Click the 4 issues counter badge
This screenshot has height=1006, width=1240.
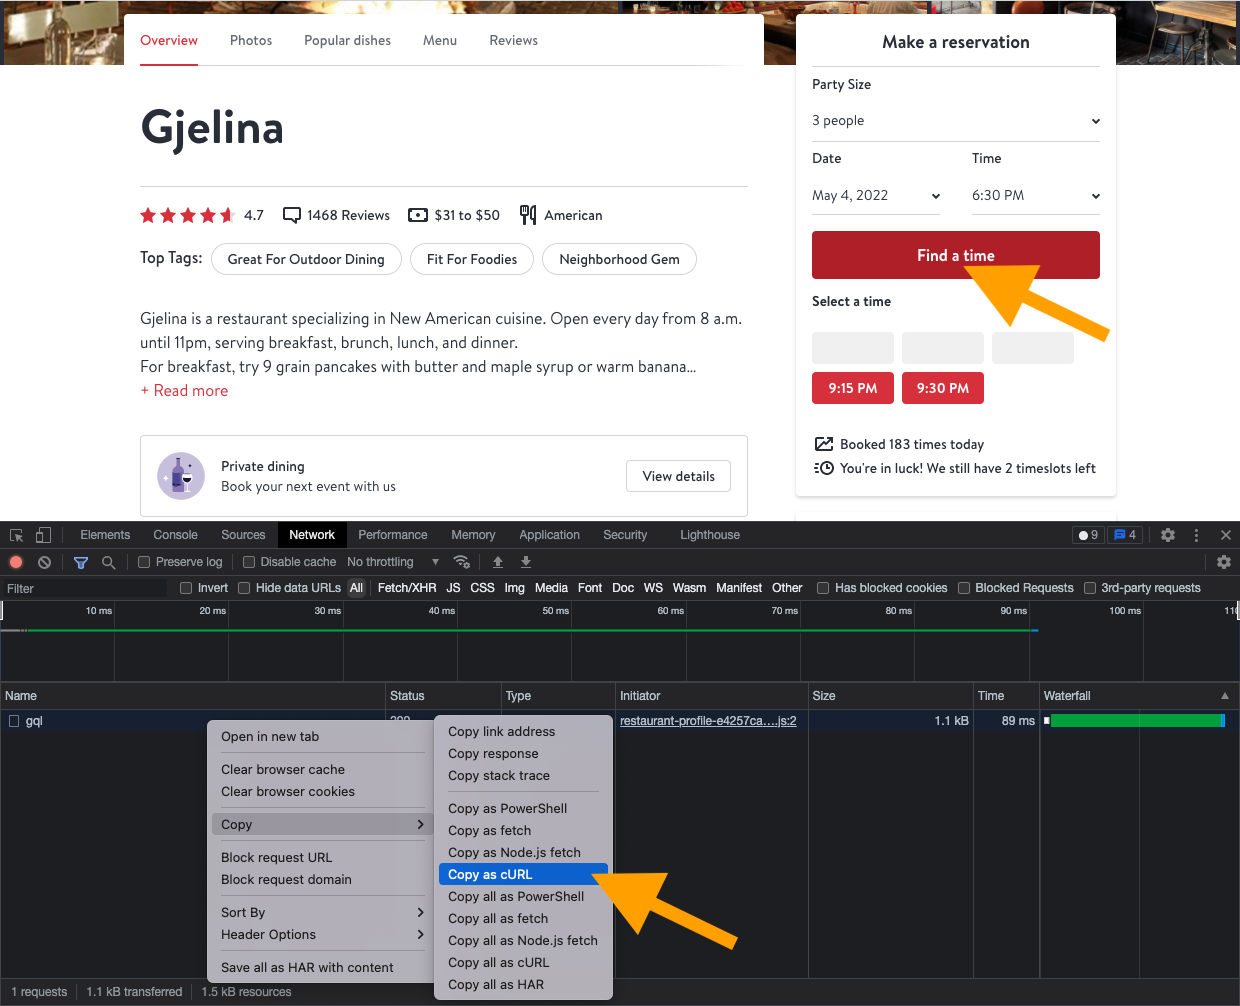1125,535
